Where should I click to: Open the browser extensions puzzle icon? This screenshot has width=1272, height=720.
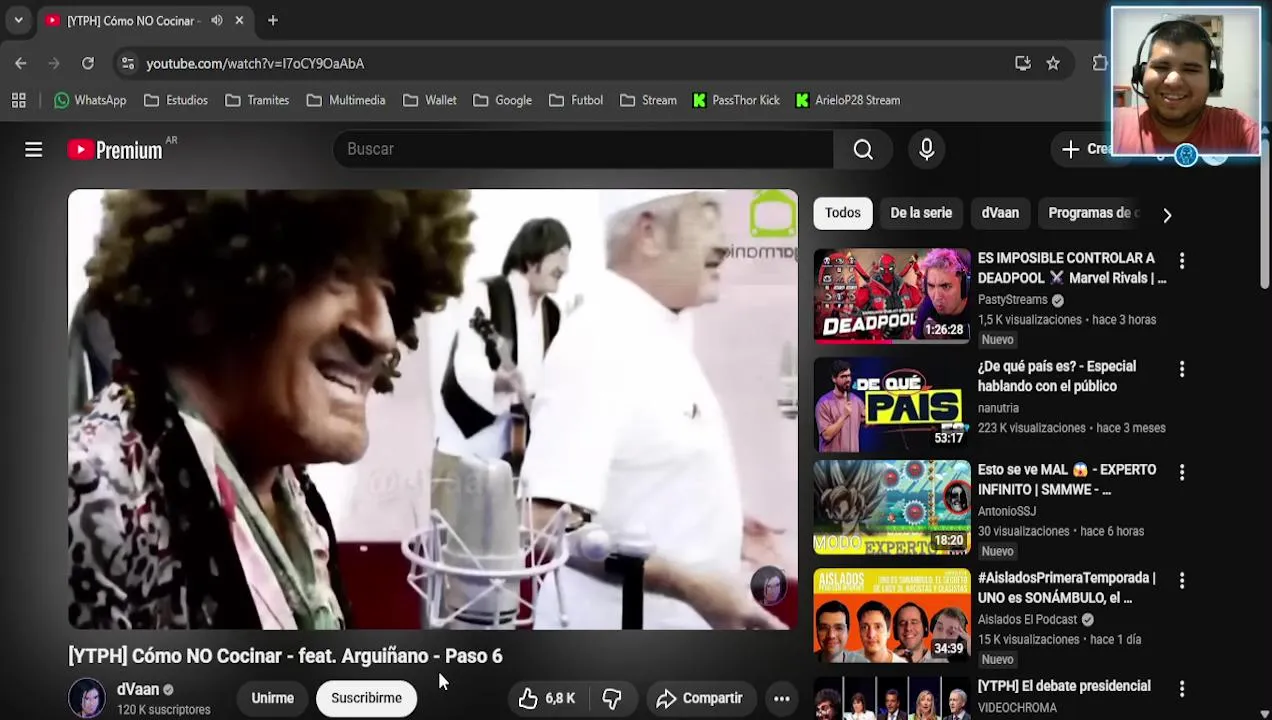coord(1100,63)
